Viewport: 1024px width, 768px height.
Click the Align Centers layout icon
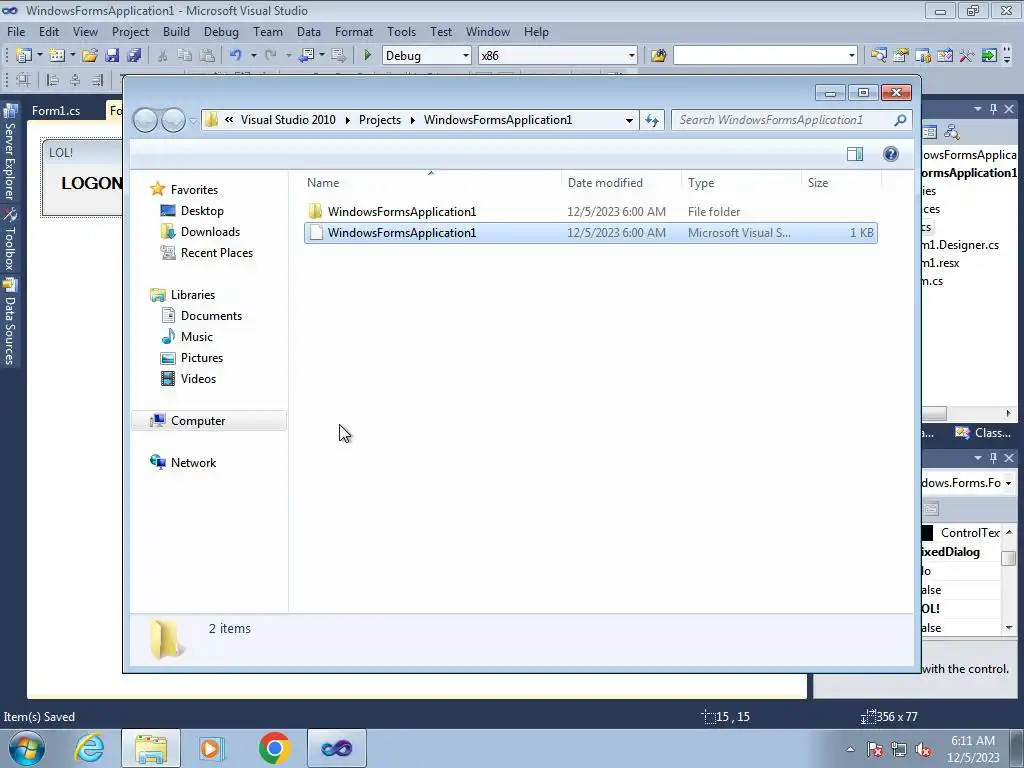pos(75,80)
